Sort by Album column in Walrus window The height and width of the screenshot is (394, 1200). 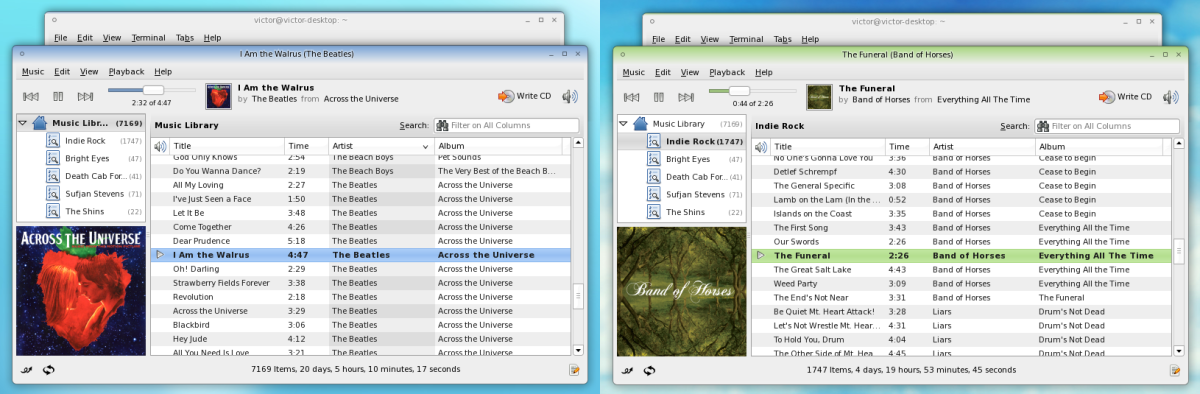point(502,146)
